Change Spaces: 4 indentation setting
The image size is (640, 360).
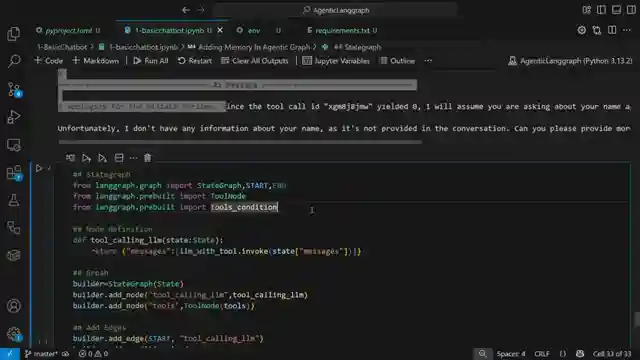[x=511, y=354]
